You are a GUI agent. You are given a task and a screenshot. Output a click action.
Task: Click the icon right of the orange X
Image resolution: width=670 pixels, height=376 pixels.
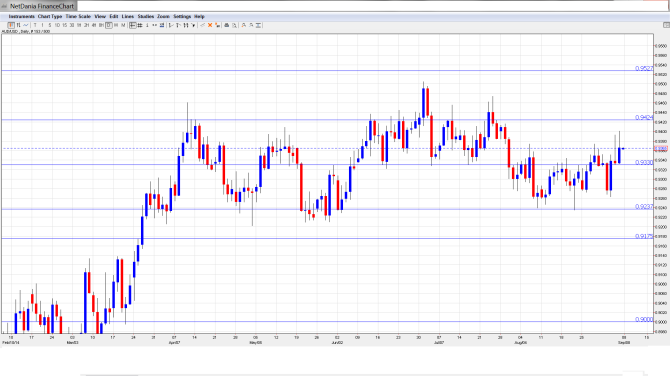point(217,26)
